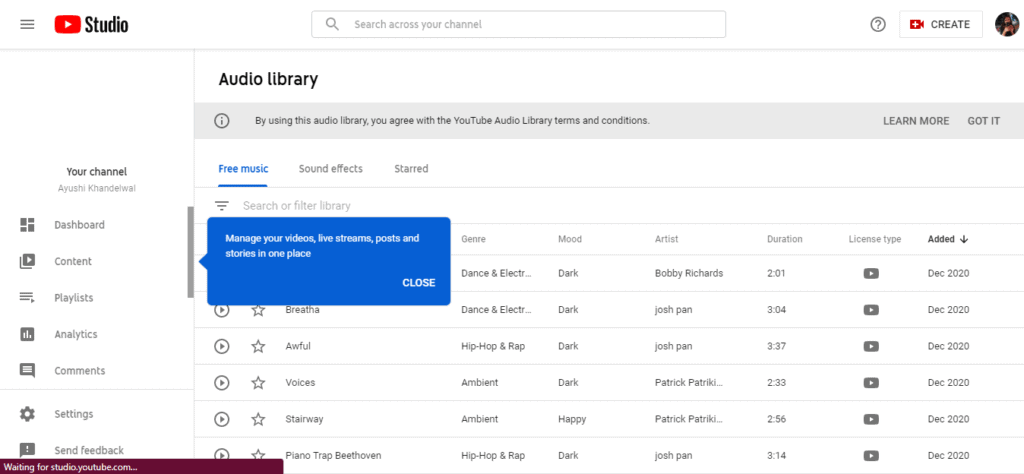Click the Artist column header
Screen dimensions: 1024x474
667,239
